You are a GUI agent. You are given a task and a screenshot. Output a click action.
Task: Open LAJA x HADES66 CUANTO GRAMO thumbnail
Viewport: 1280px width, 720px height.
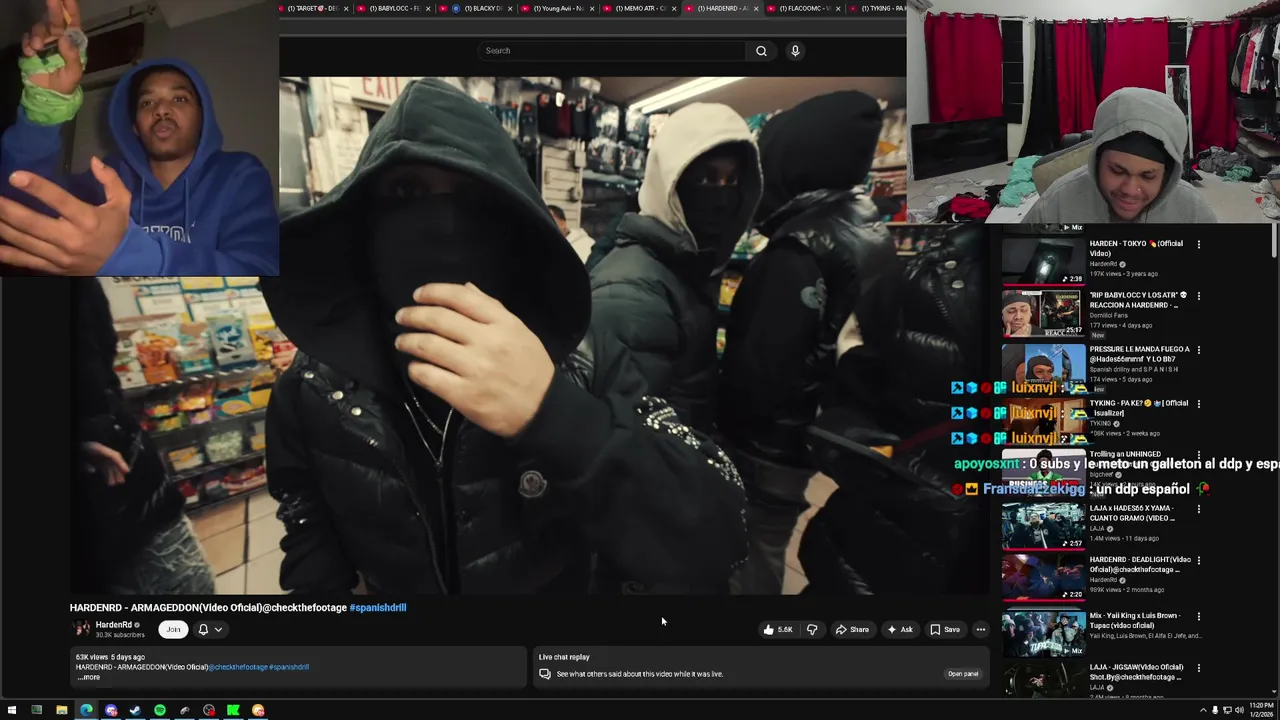click(x=1043, y=526)
